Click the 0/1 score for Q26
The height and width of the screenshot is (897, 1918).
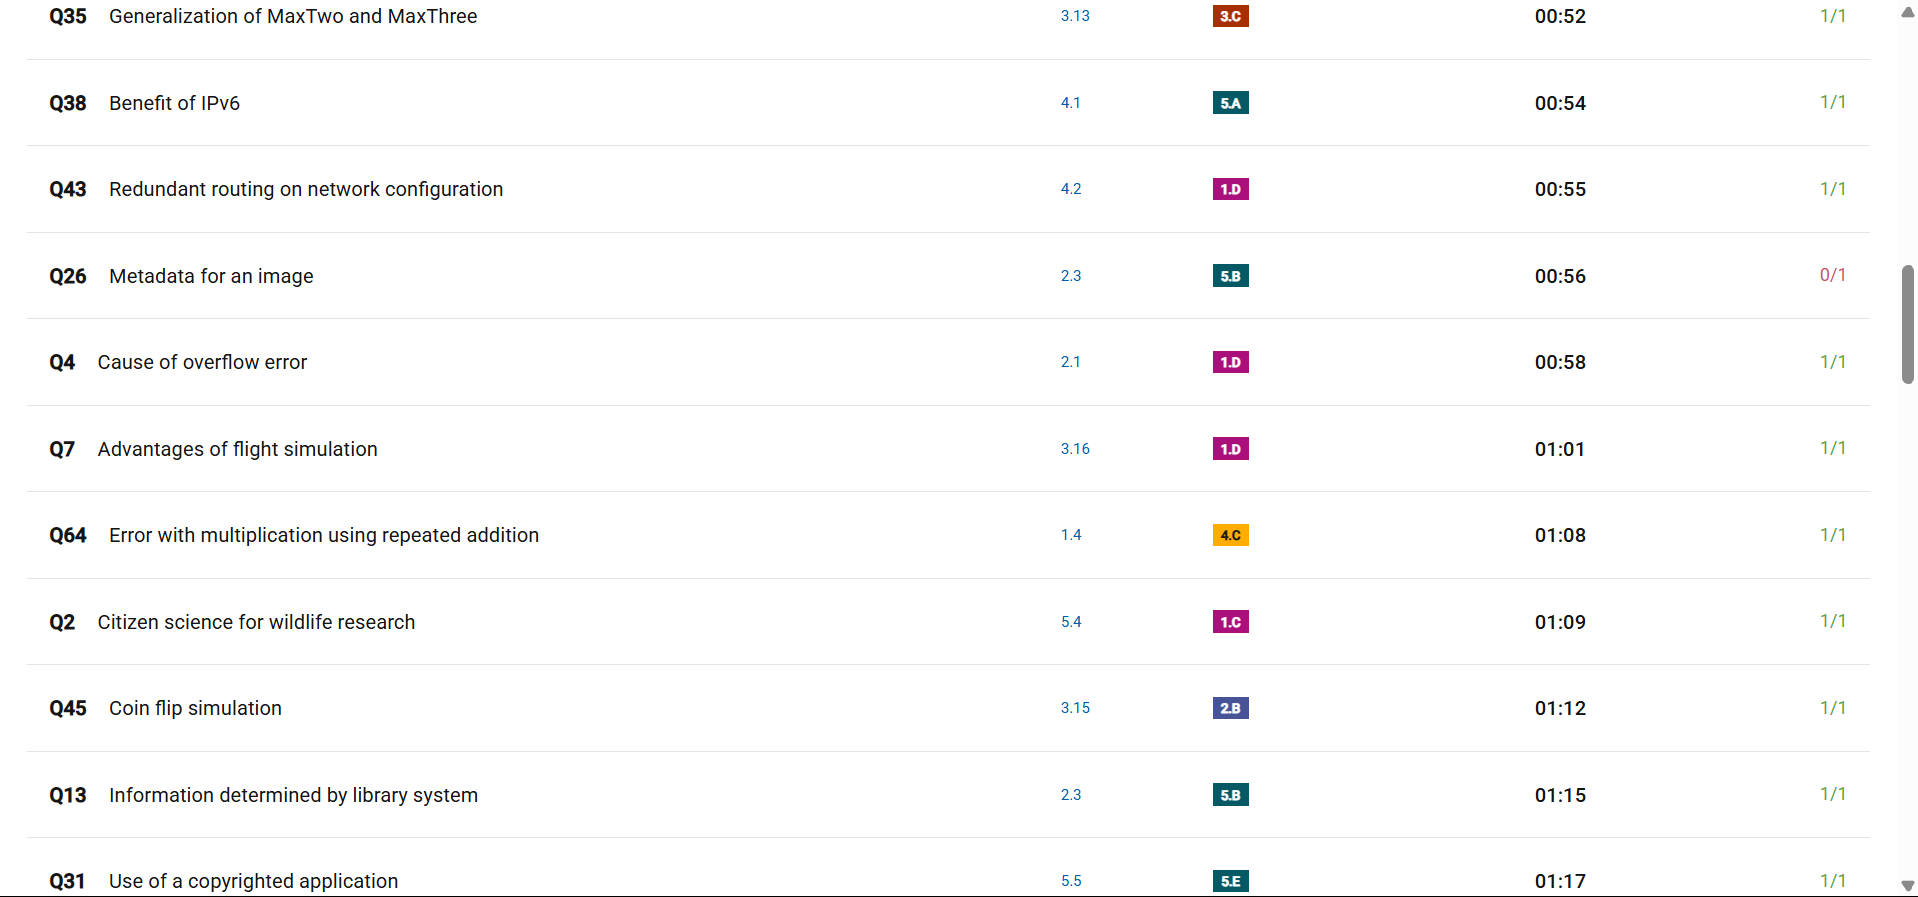1832,275
